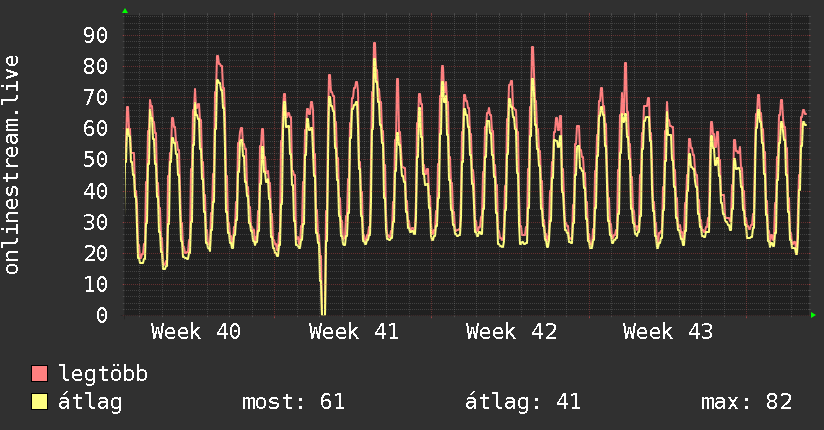Viewport: 824px width, 430px height.
Task: Click the green arrow at x-axis end
Action: click(813, 315)
